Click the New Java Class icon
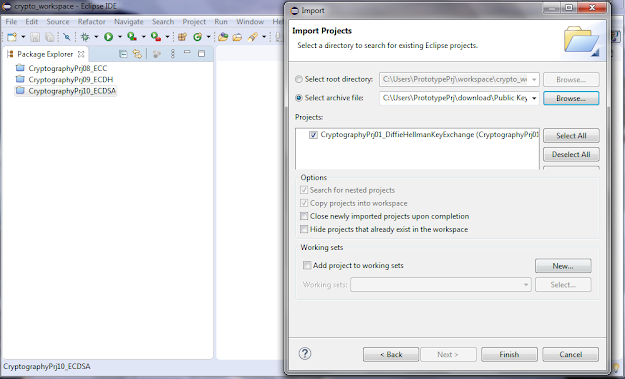Image resolution: width=625 pixels, height=379 pixels. click(x=197, y=37)
